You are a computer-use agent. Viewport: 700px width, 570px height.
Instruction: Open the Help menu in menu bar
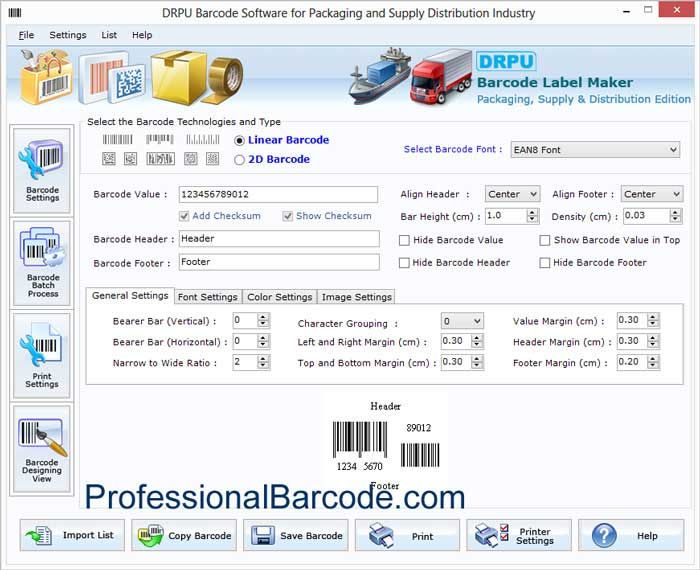pos(142,35)
